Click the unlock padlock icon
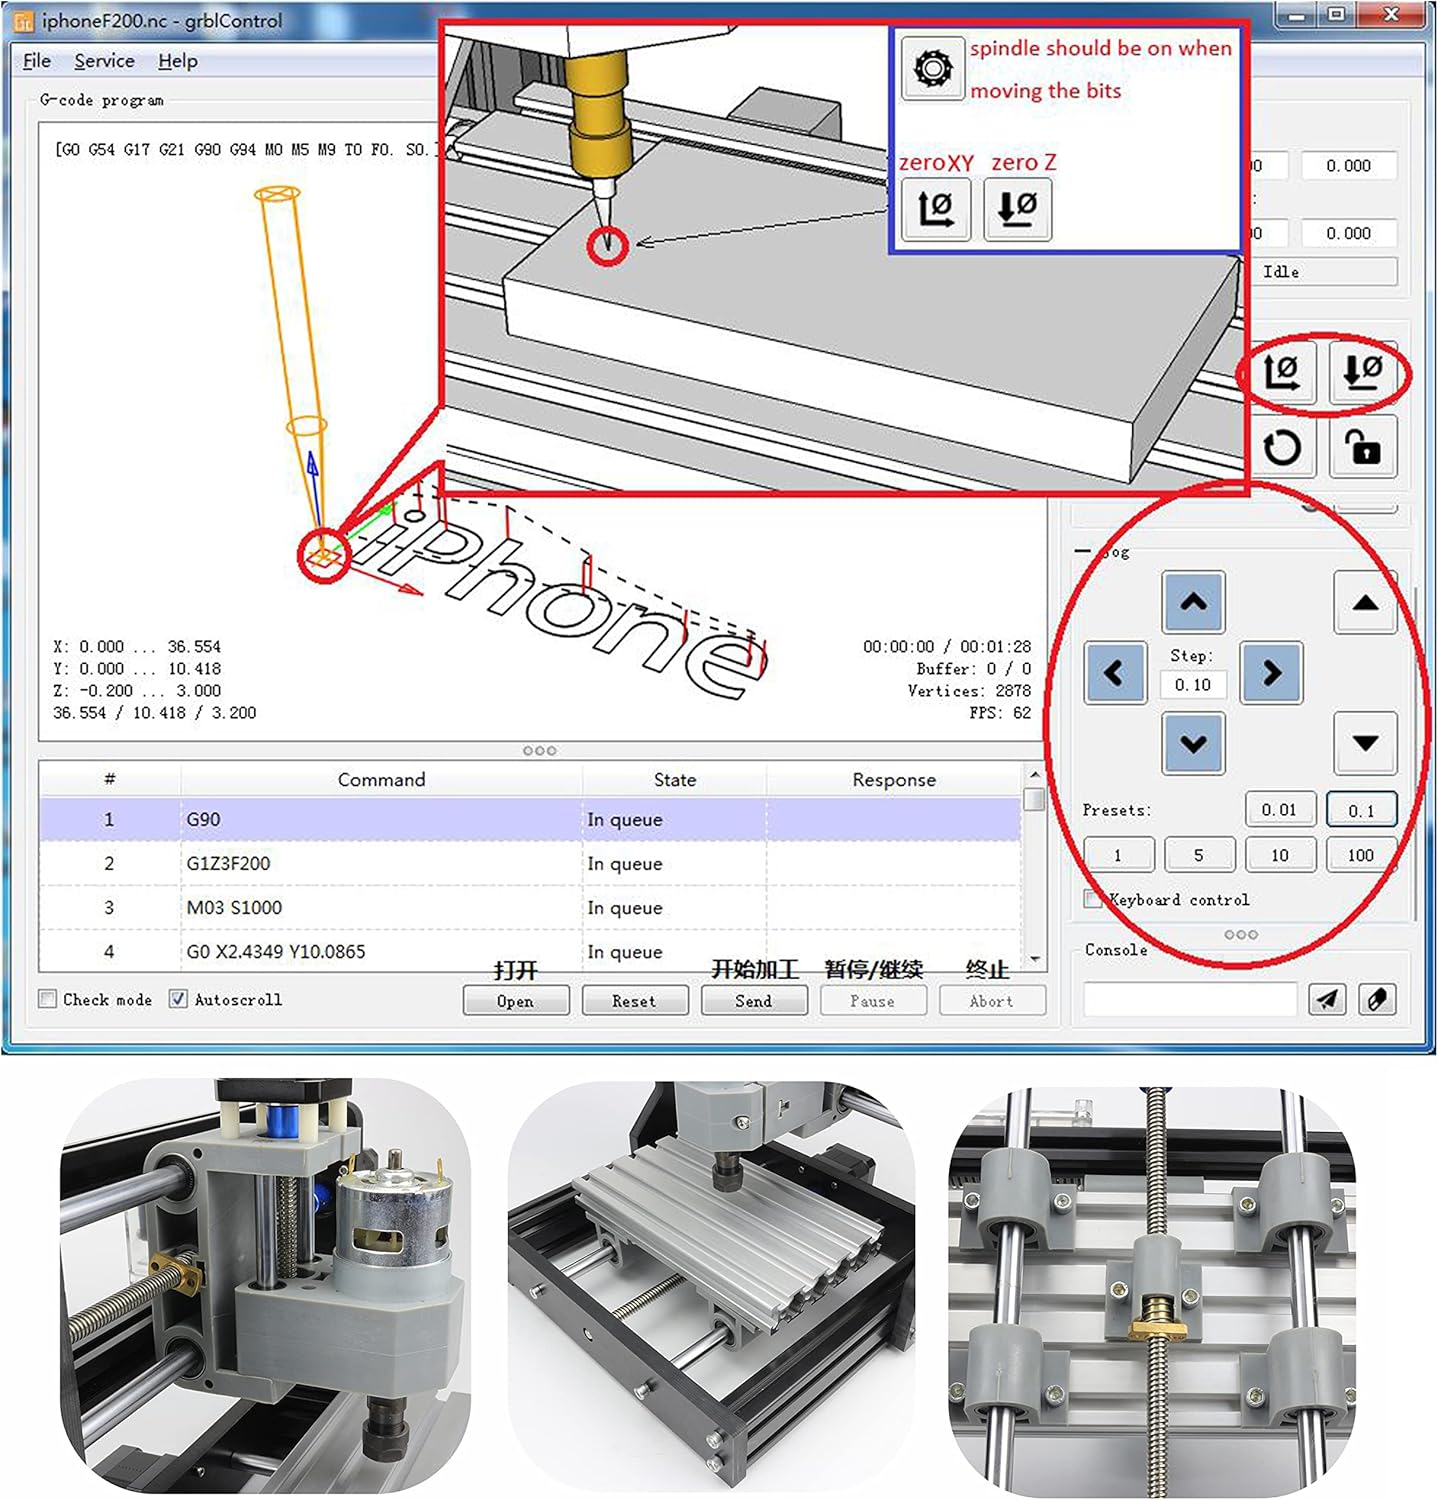This screenshot has height=1500, width=1438. (1363, 447)
